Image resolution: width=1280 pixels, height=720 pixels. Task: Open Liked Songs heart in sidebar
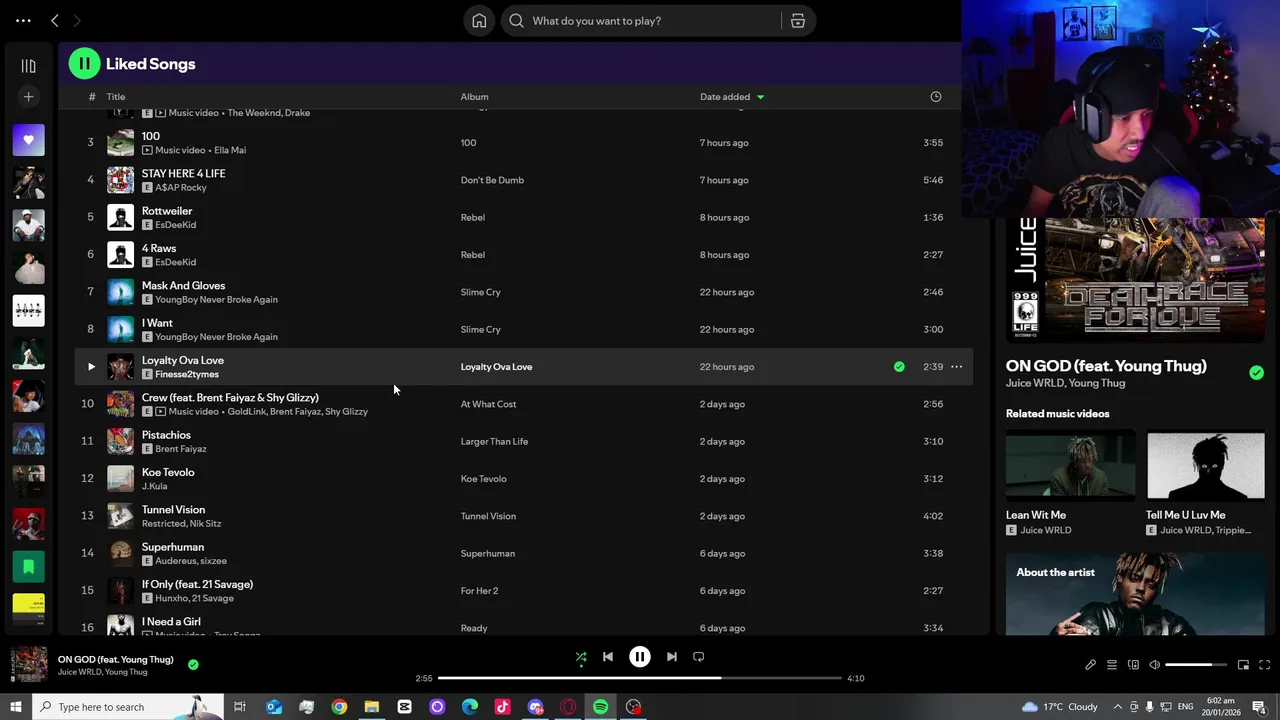(28, 140)
